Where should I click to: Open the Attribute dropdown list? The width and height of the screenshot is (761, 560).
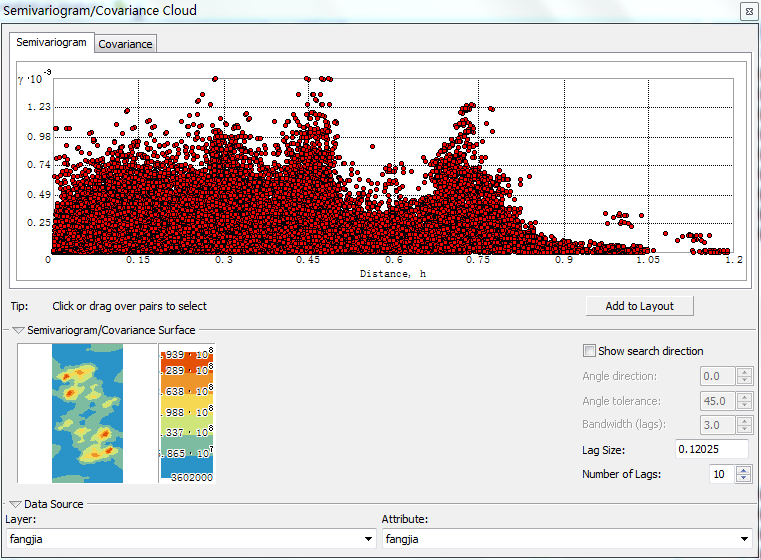[x=743, y=539]
